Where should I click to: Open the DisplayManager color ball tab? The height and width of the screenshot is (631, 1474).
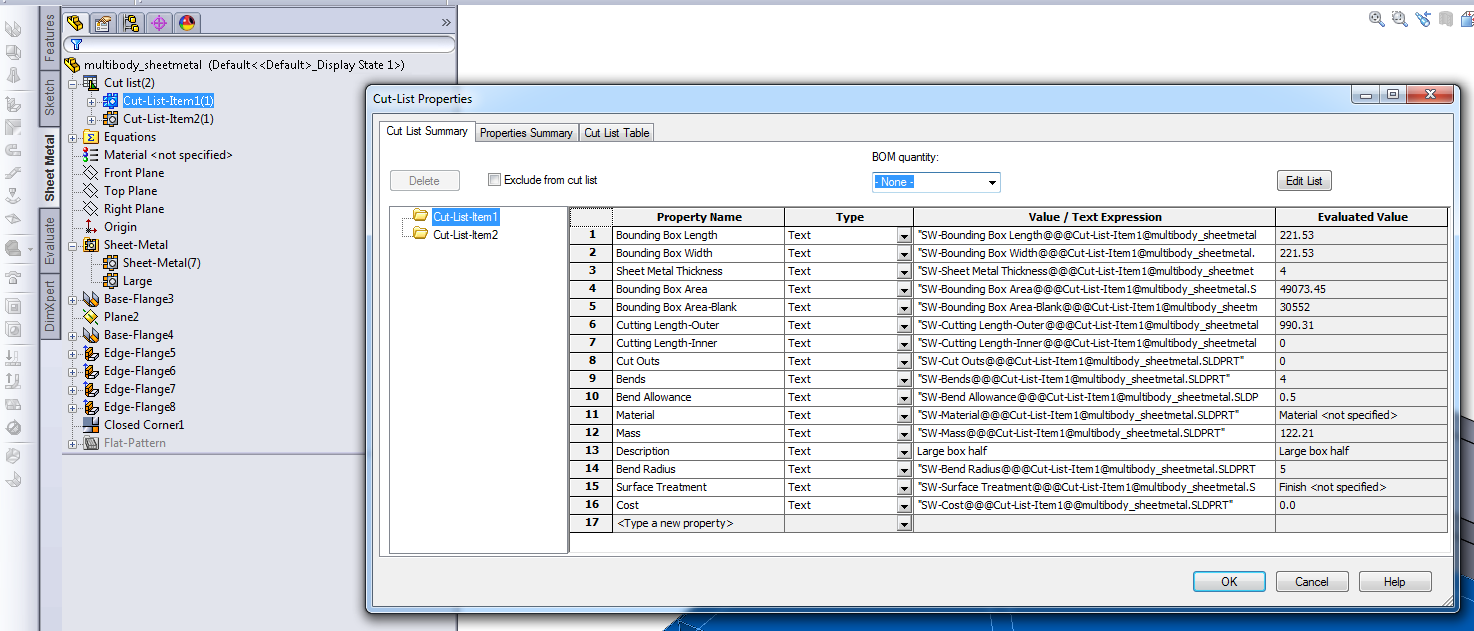pos(187,22)
